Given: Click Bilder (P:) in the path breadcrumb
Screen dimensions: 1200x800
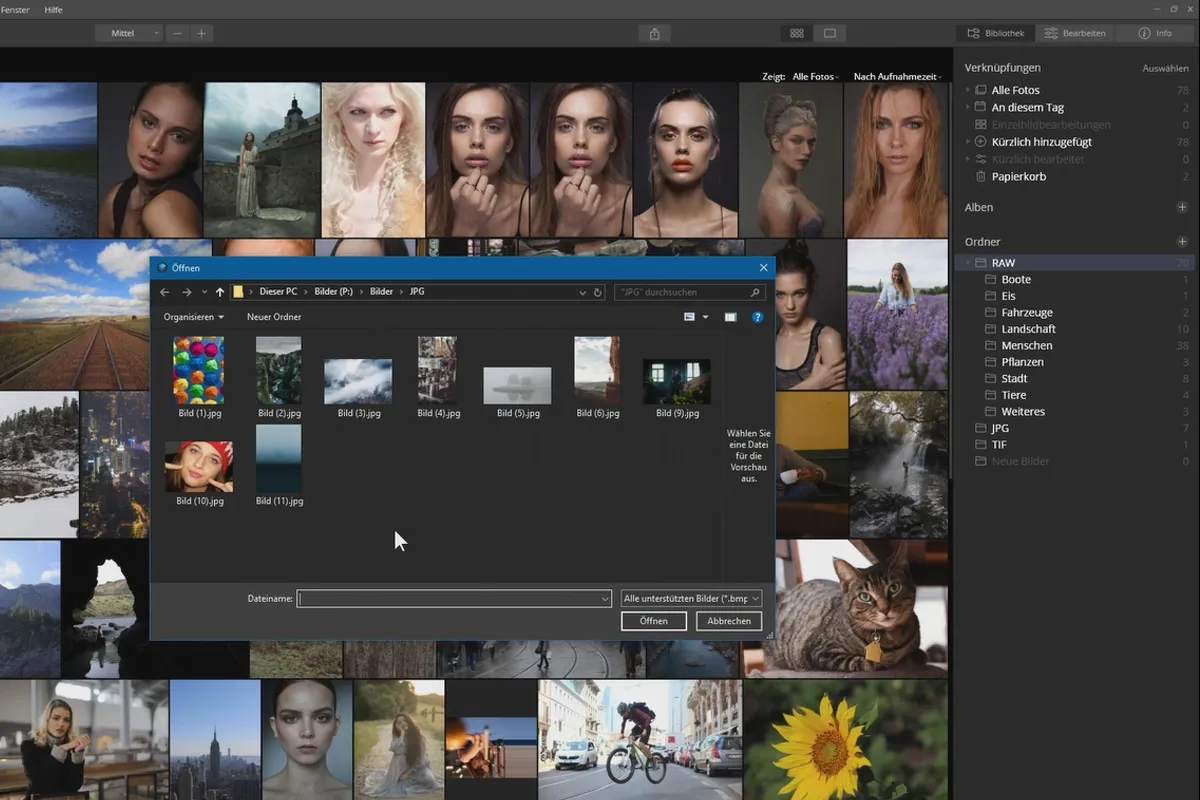Looking at the screenshot, I should 333,292.
